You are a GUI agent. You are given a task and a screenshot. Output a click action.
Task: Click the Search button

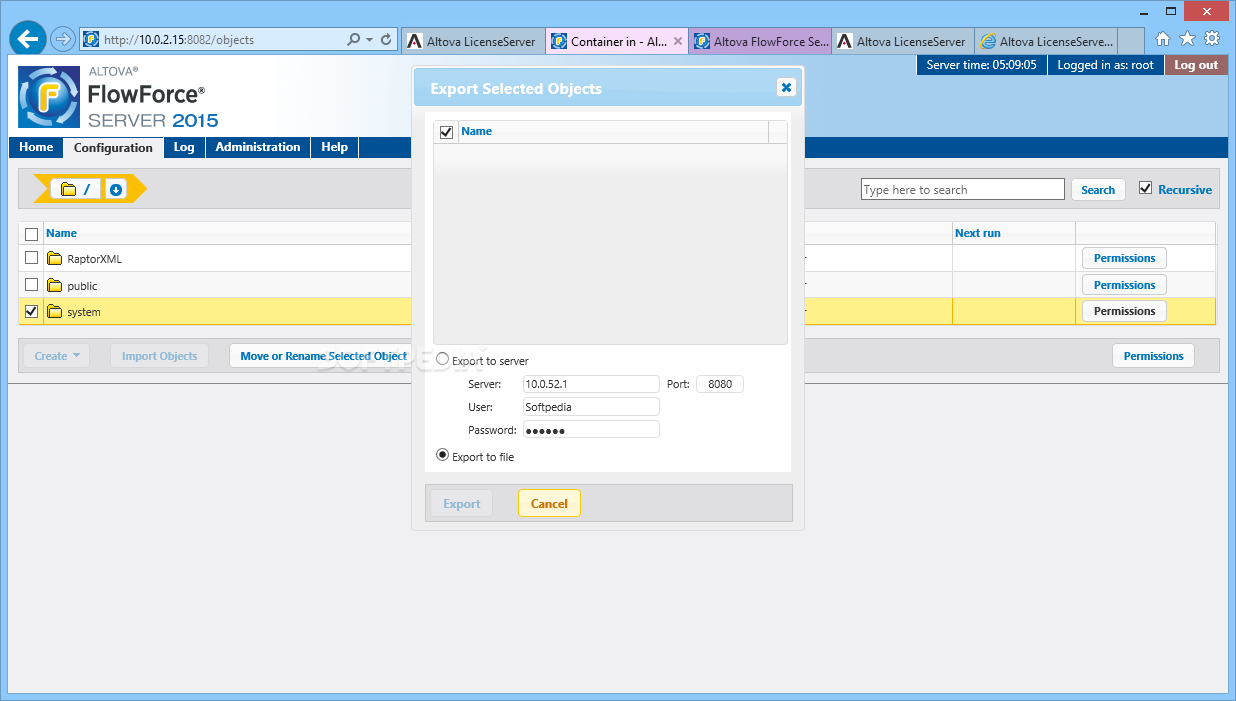(x=1098, y=190)
